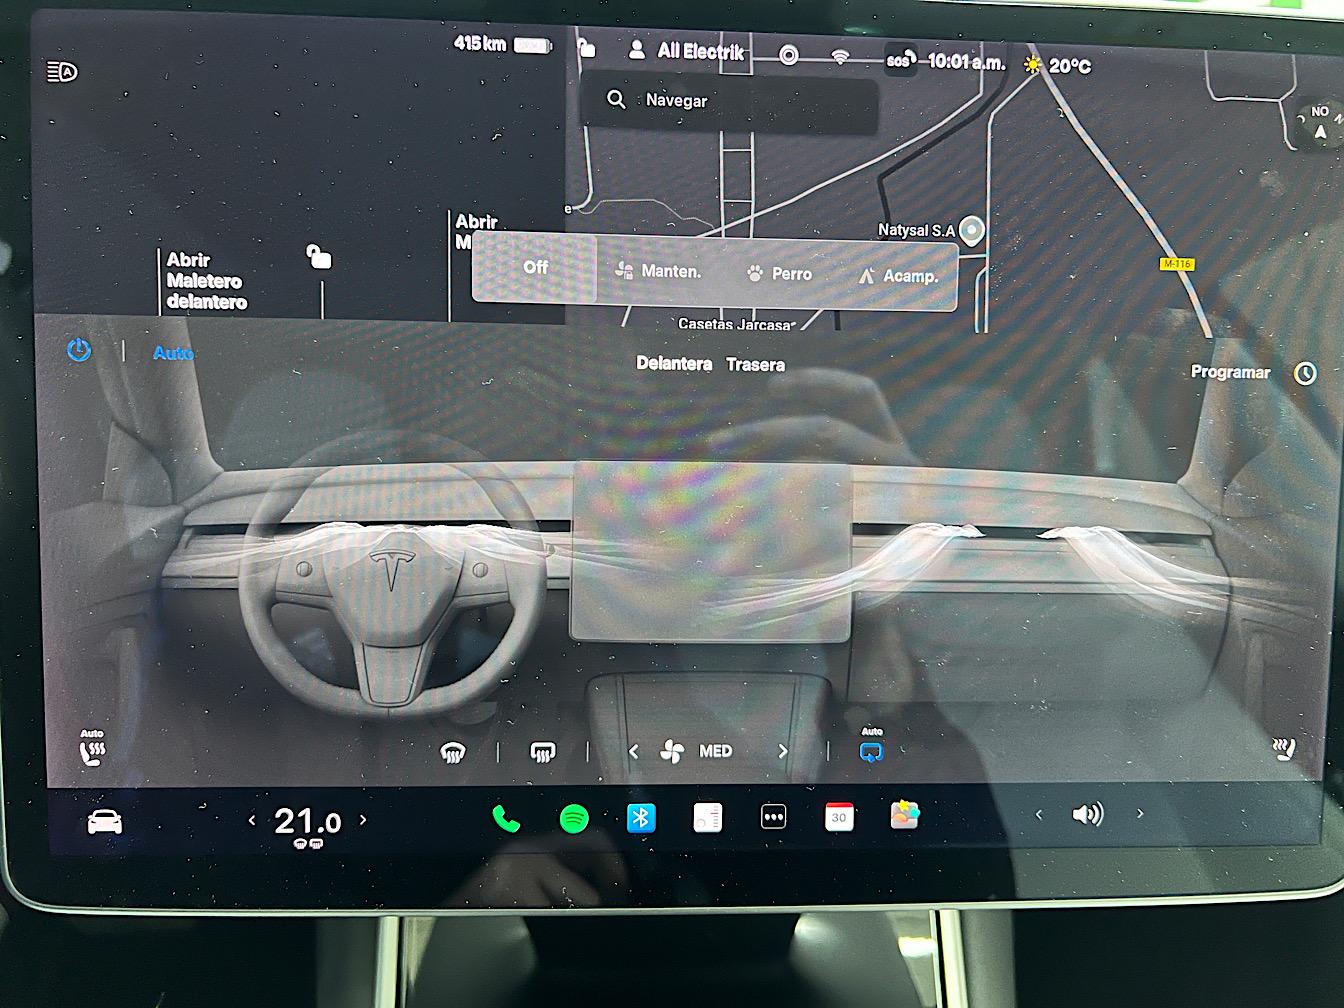1344x1008 pixels.
Task: Open the Calendar app
Action: [x=839, y=817]
